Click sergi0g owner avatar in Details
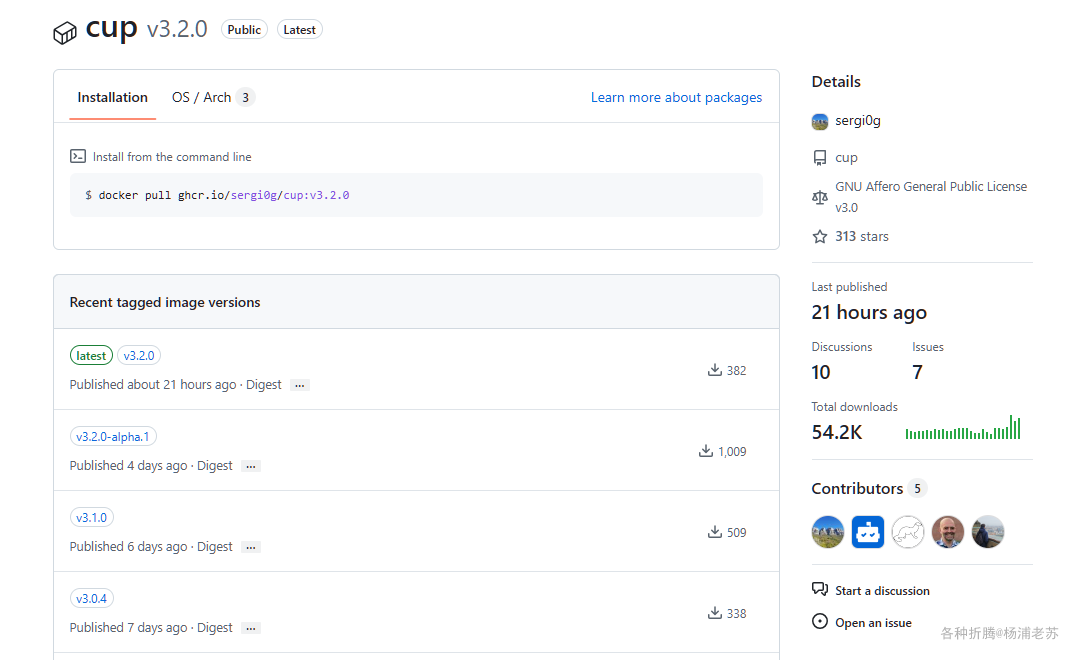The height and width of the screenshot is (660, 1080). coord(820,122)
